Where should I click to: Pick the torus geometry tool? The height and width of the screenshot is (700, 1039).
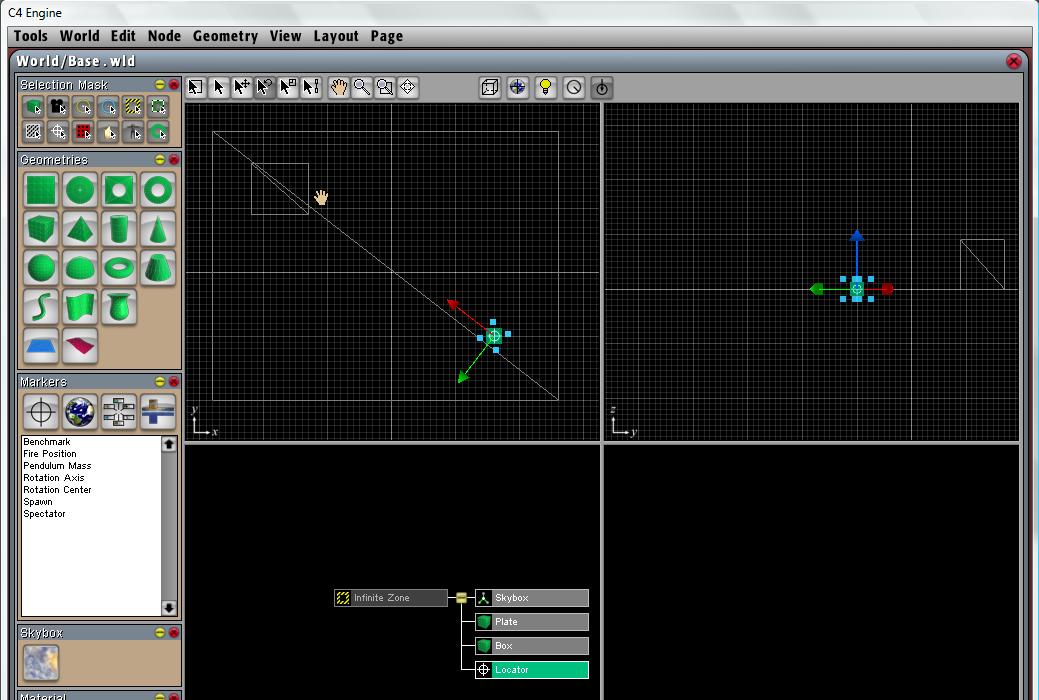(119, 268)
